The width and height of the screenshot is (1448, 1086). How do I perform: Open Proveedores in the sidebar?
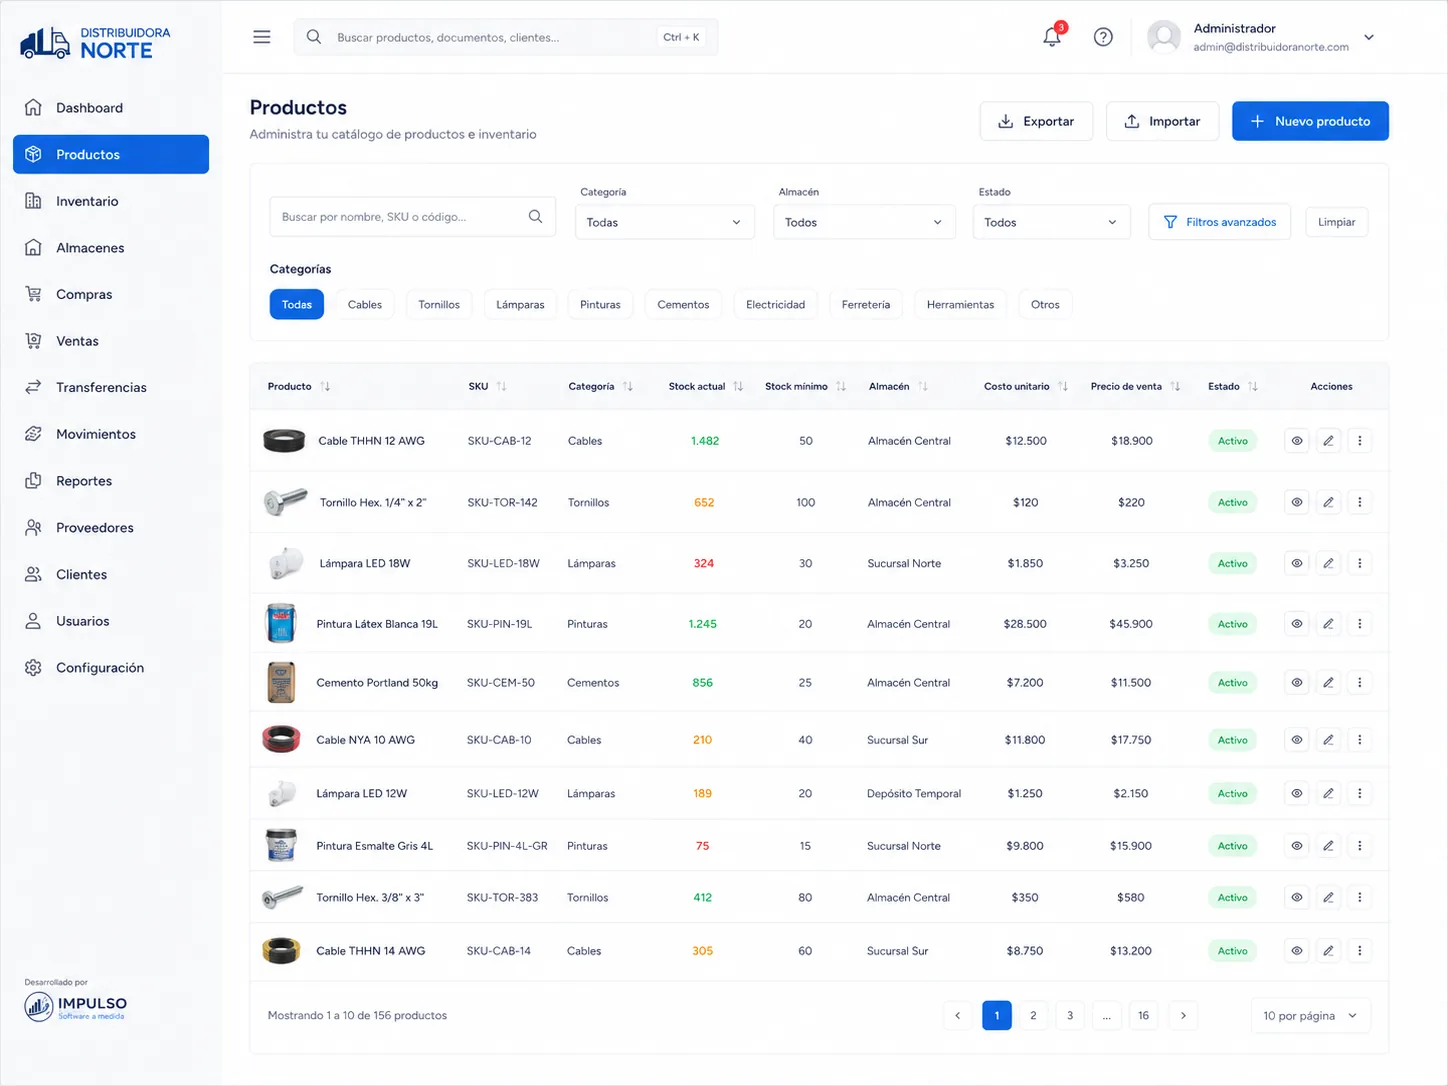(111, 528)
